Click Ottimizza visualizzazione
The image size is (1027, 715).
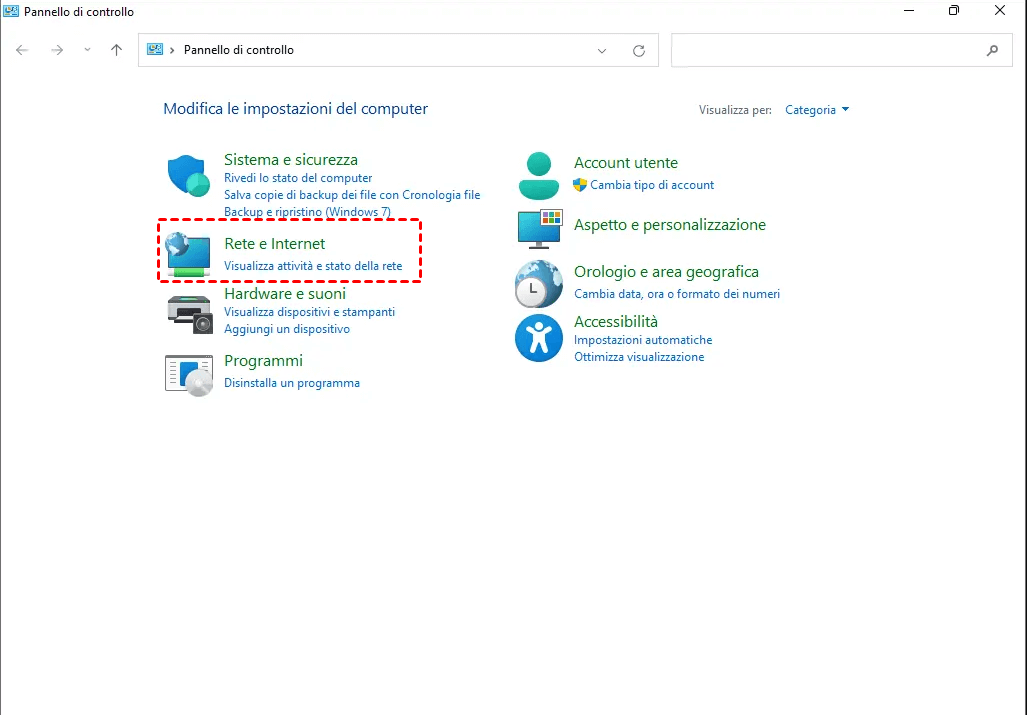[x=639, y=357]
